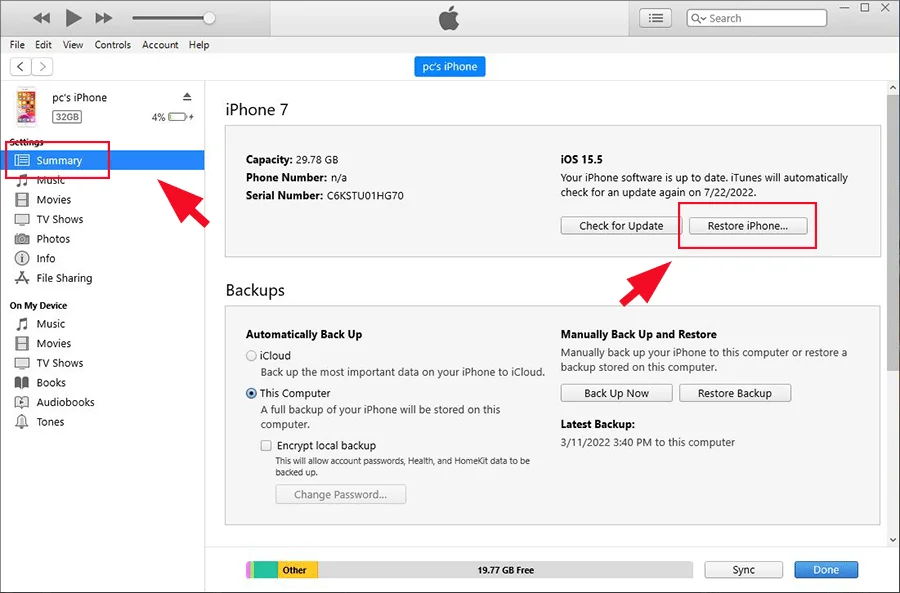Click Restore iPhone... button
Image resolution: width=900 pixels, height=593 pixels.
click(748, 226)
